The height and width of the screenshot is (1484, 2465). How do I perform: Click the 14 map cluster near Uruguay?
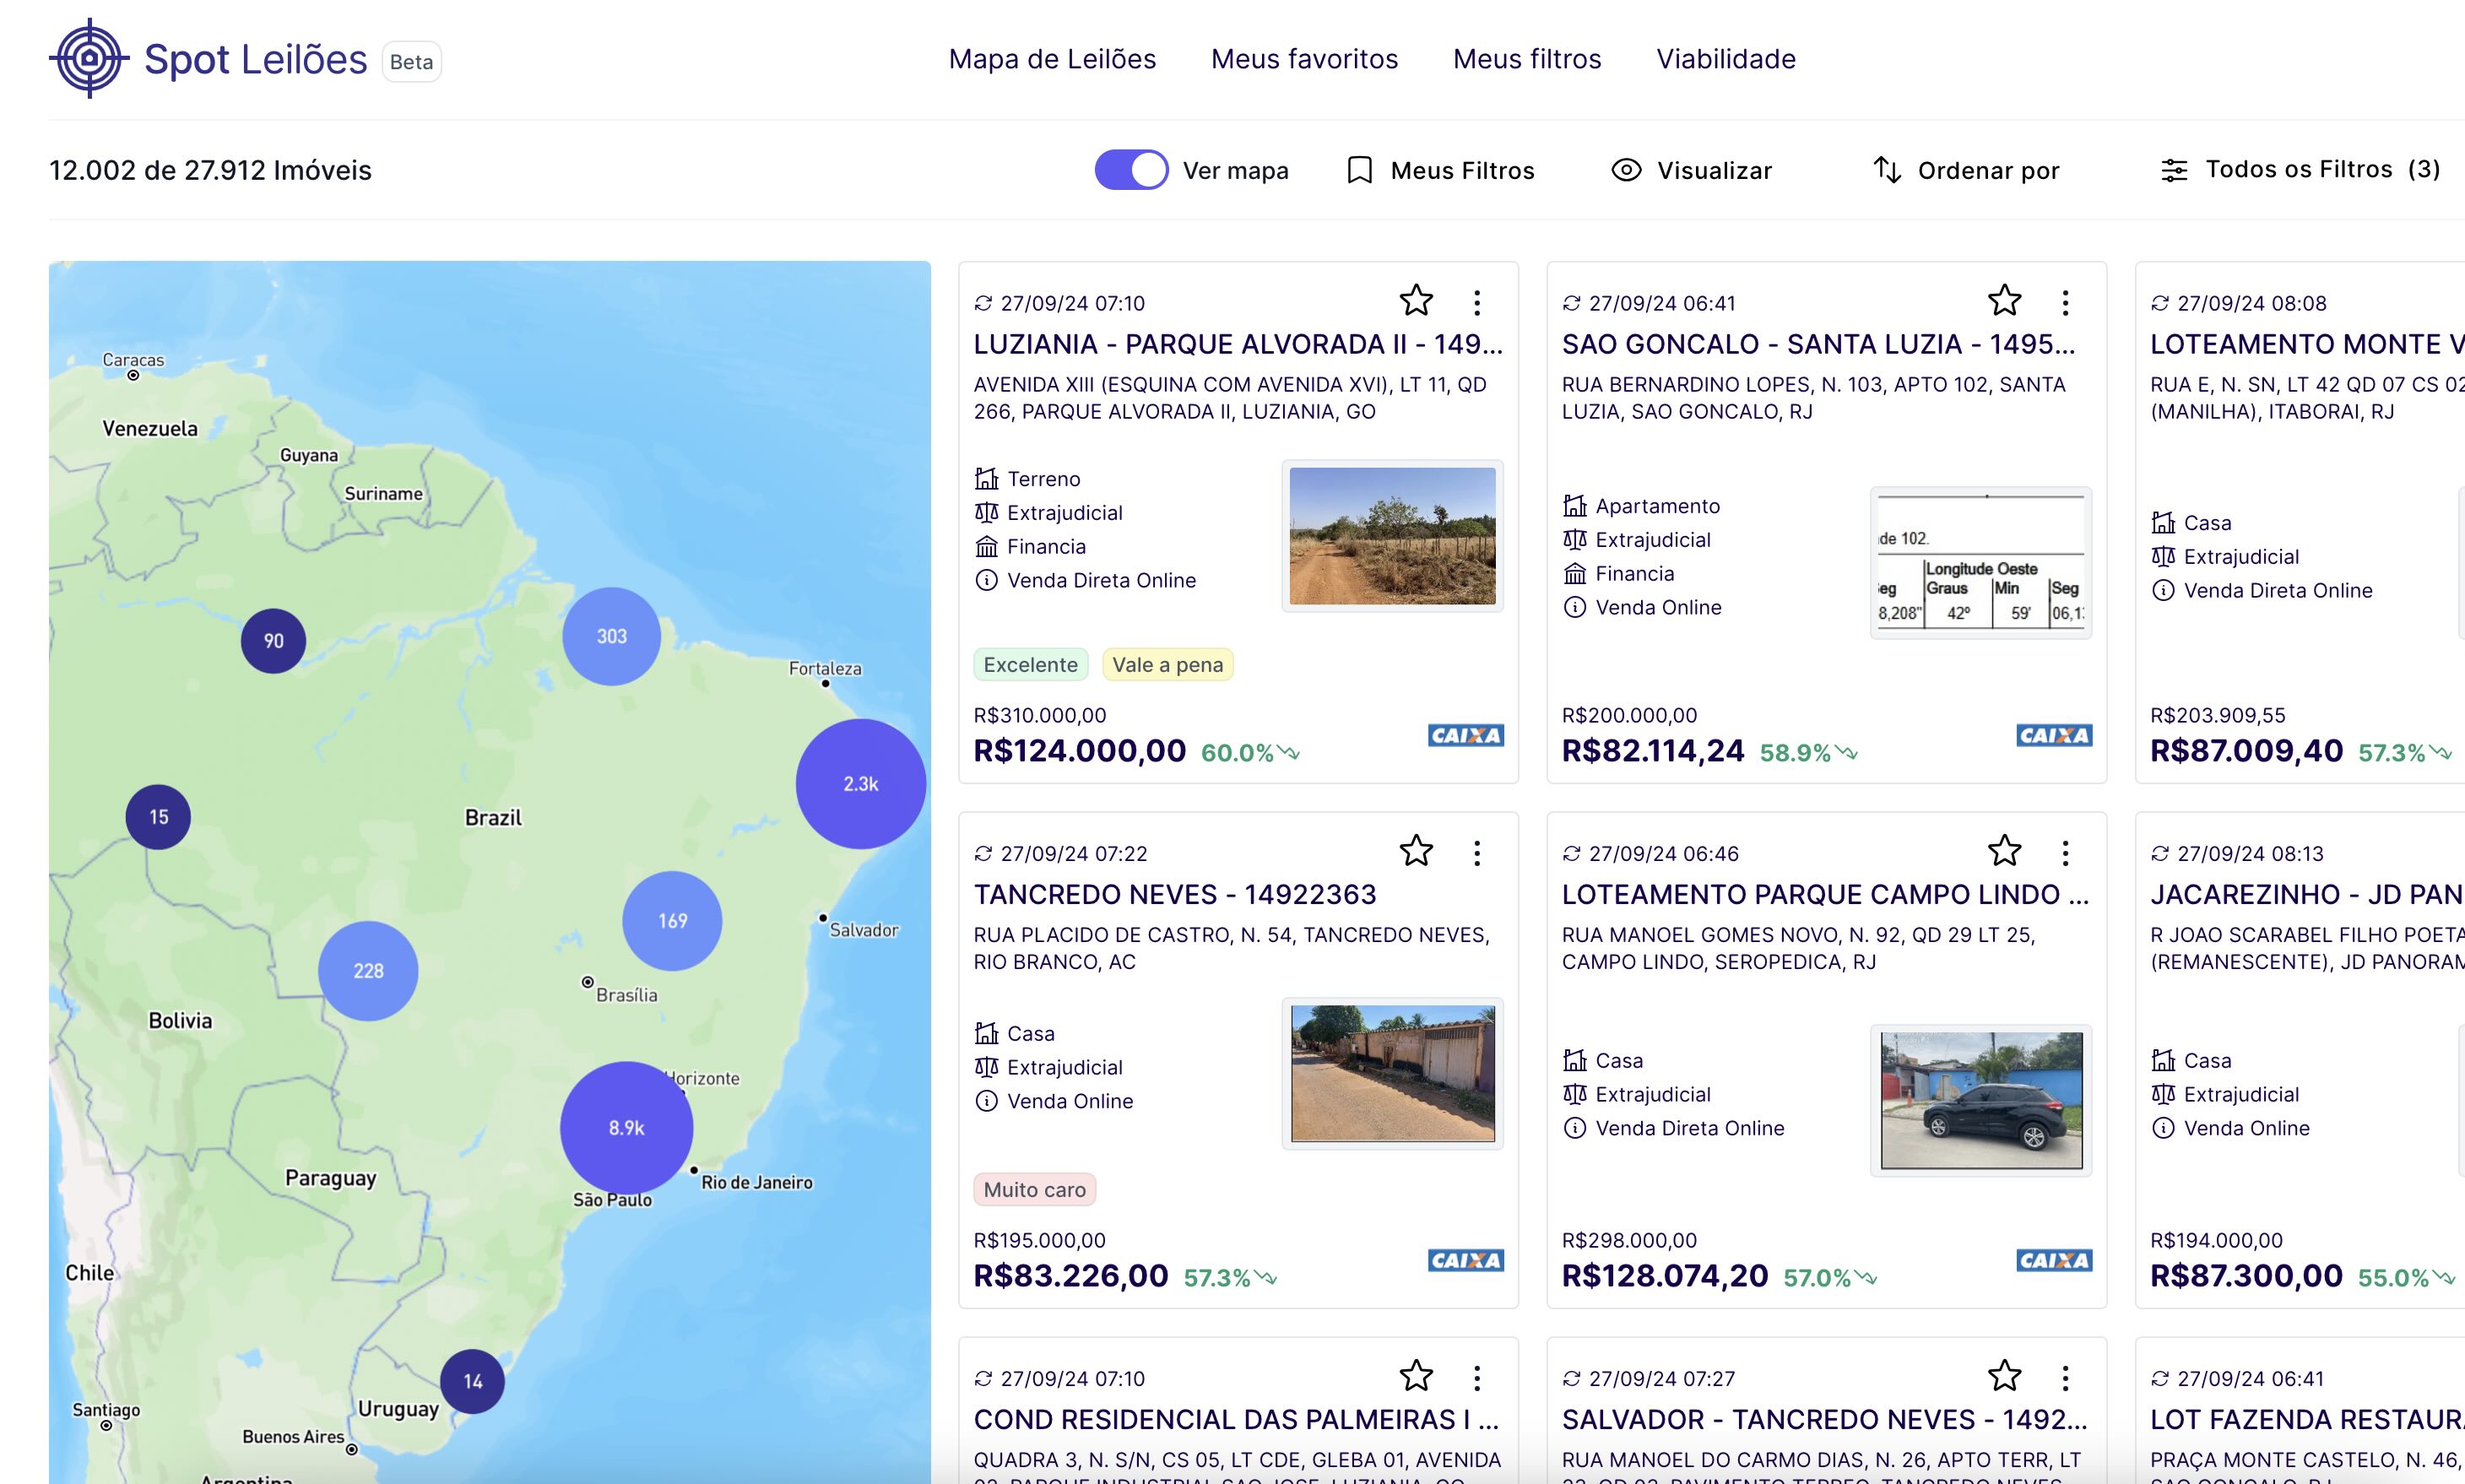click(x=472, y=1381)
